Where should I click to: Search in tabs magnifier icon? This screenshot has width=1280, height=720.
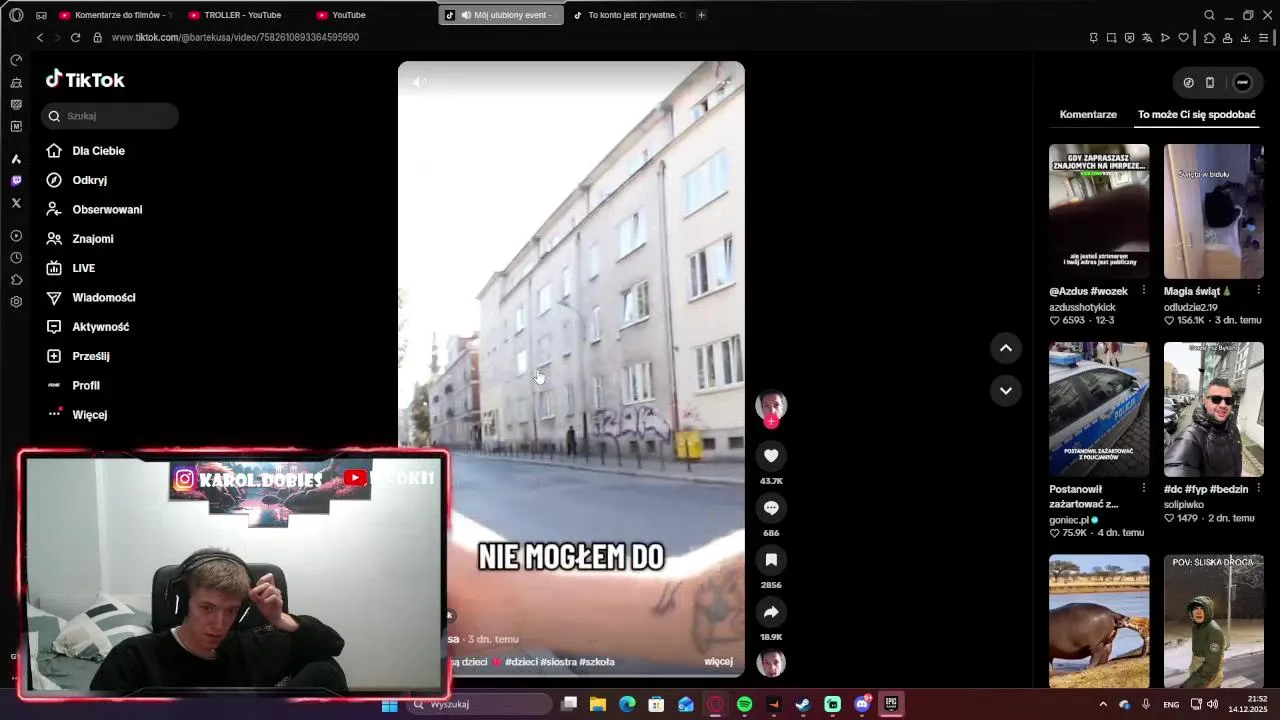click(1209, 15)
